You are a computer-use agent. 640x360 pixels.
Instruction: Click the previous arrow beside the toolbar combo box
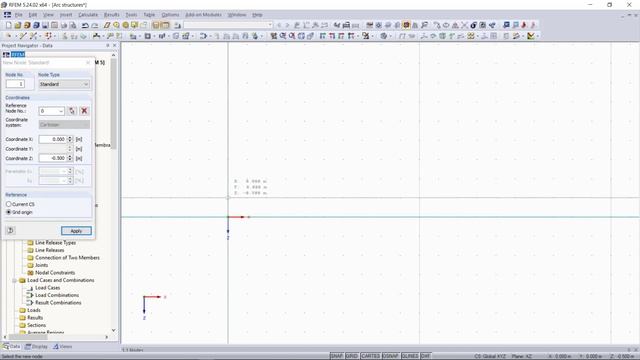(279, 25)
